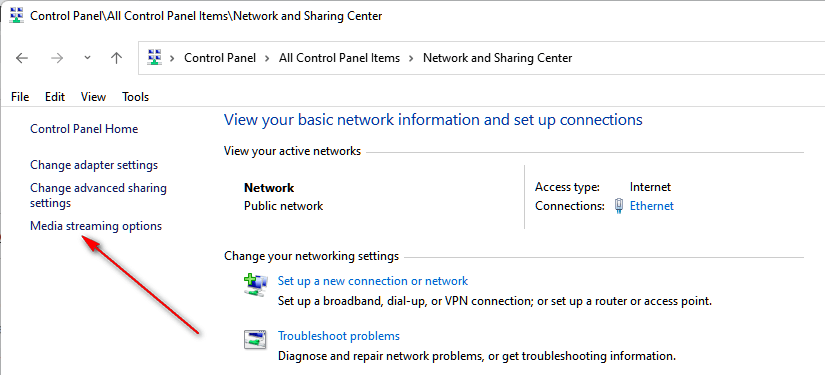This screenshot has height=375, width=825.
Task: Expand chevron after All Control Panel Items
Action: [411, 58]
